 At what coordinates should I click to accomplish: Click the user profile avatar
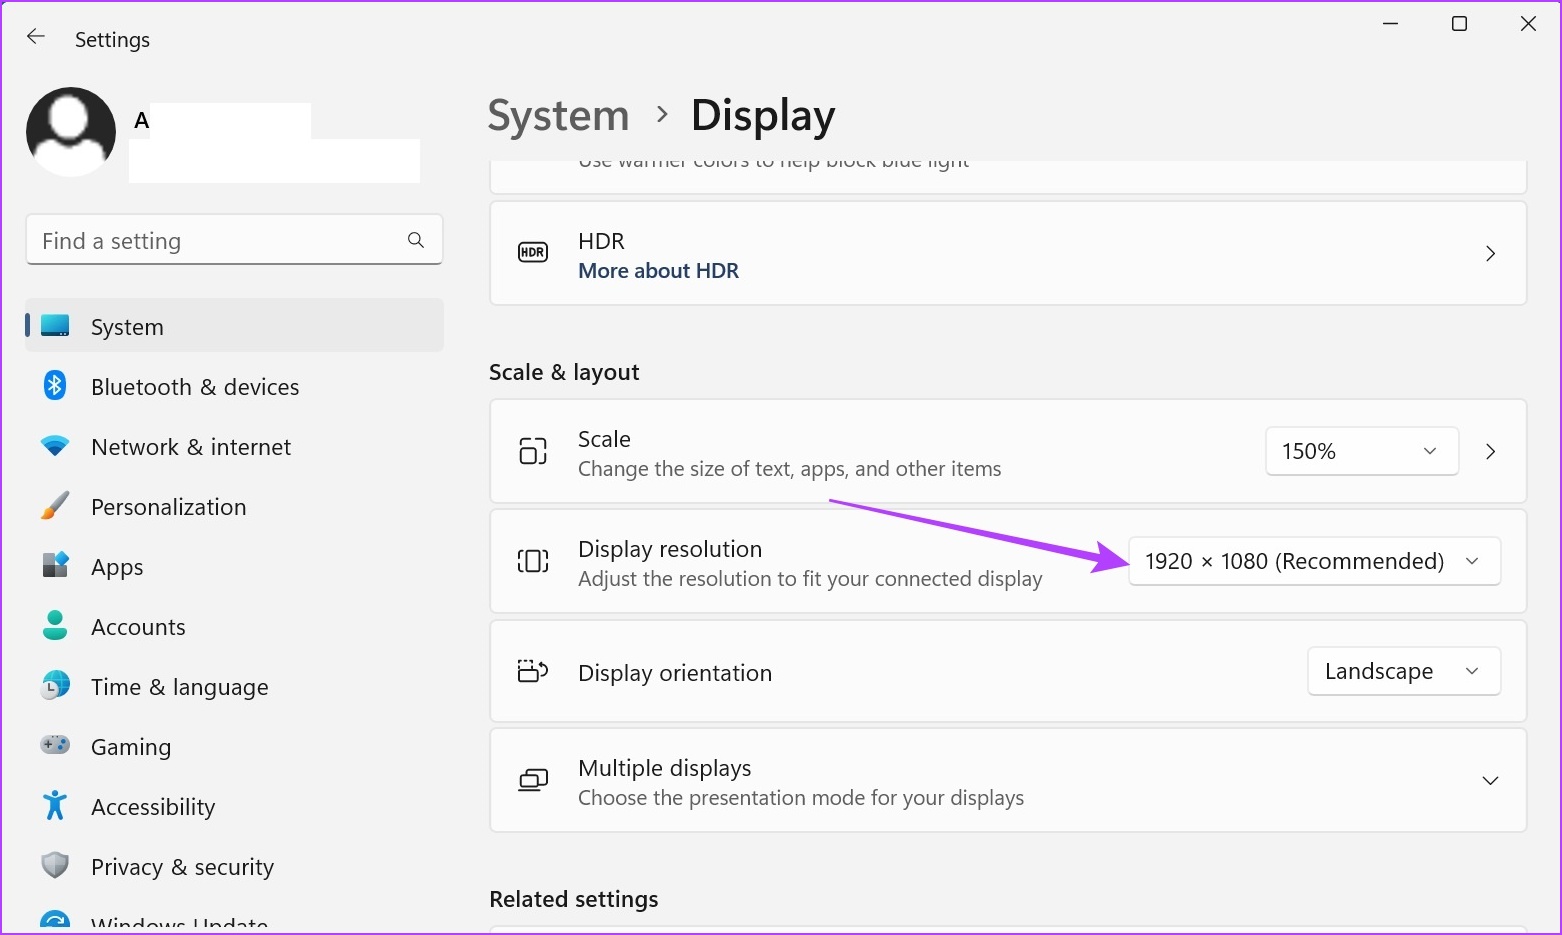point(71,132)
